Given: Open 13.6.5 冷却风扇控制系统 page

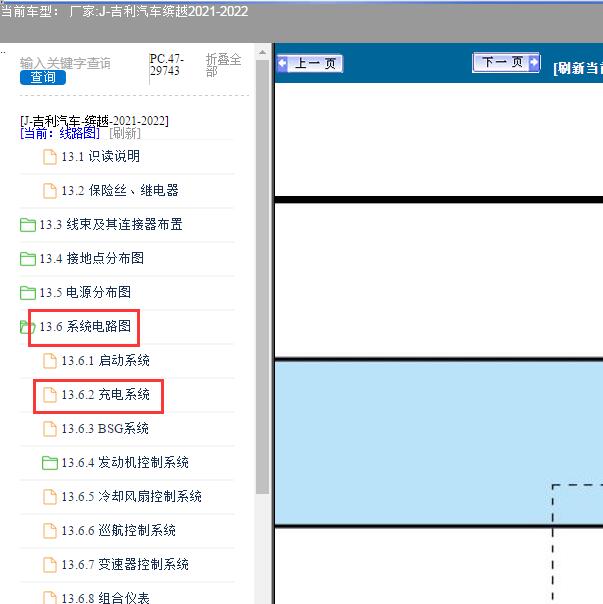Looking at the screenshot, I should point(131,496).
